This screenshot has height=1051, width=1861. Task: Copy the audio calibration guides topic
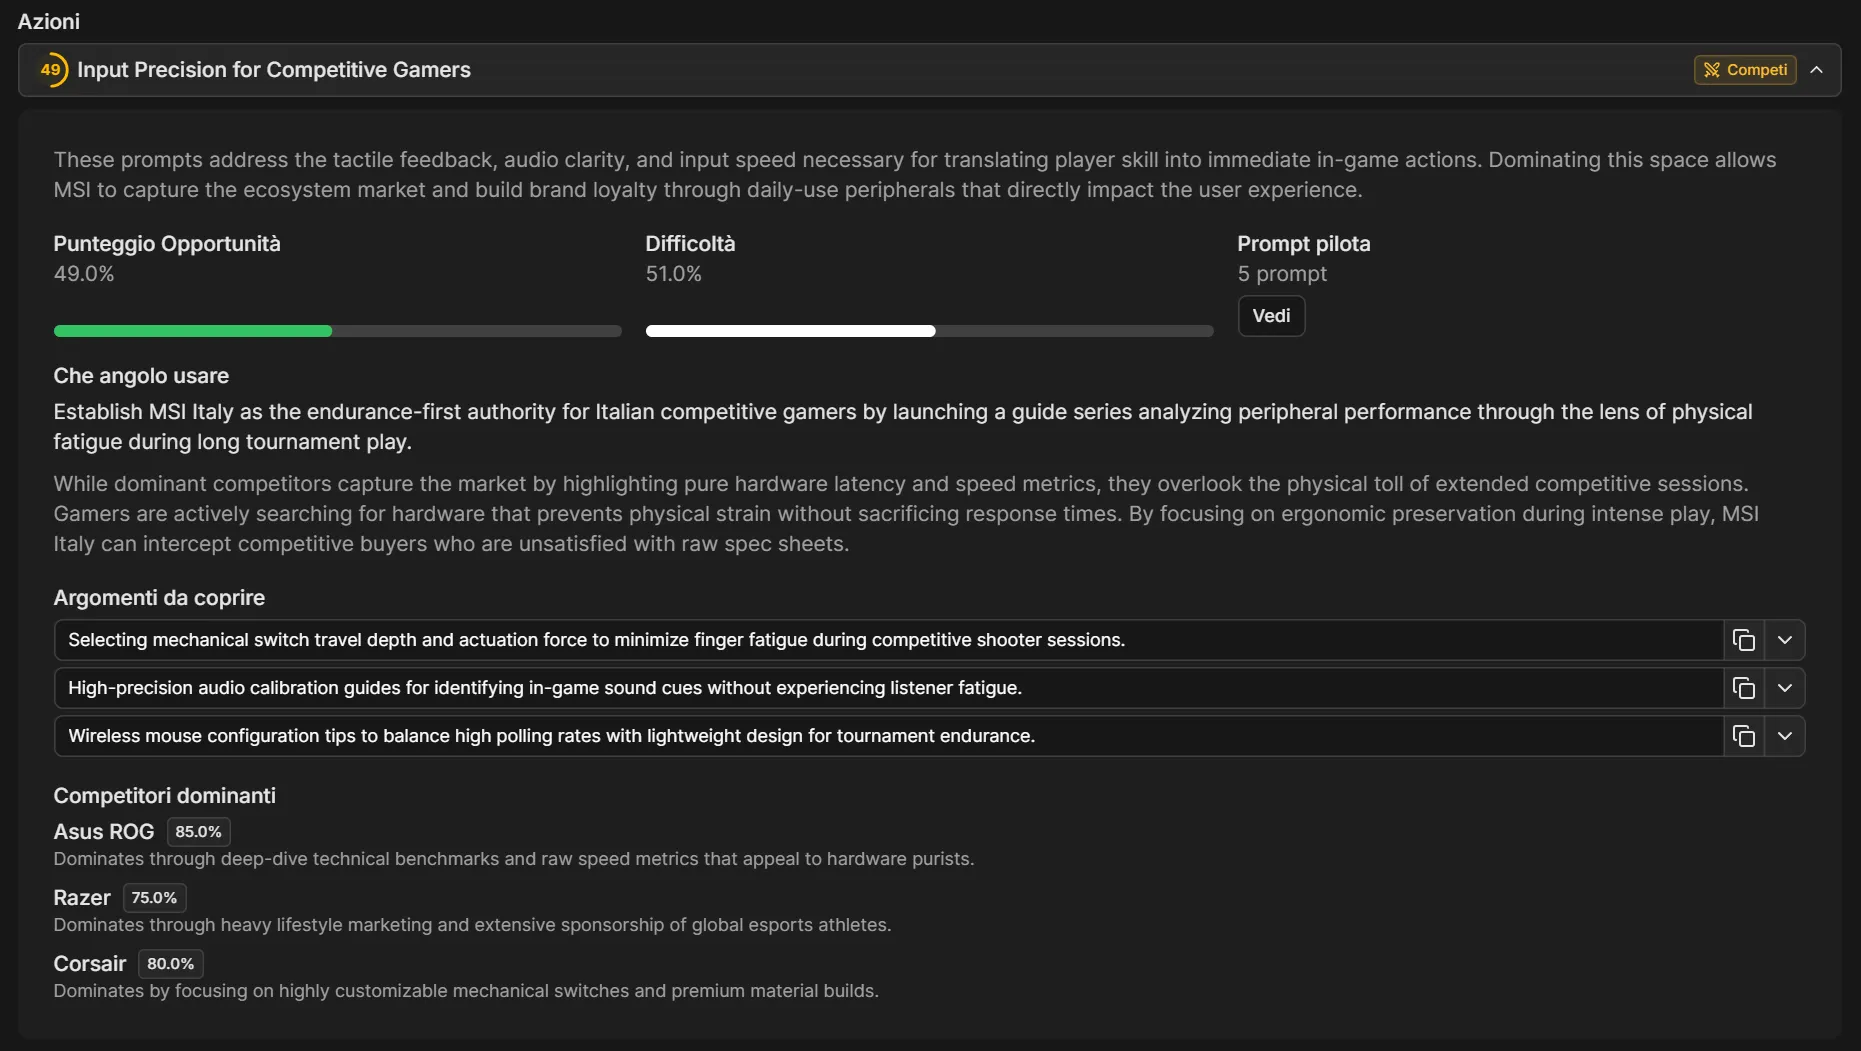[1743, 688]
